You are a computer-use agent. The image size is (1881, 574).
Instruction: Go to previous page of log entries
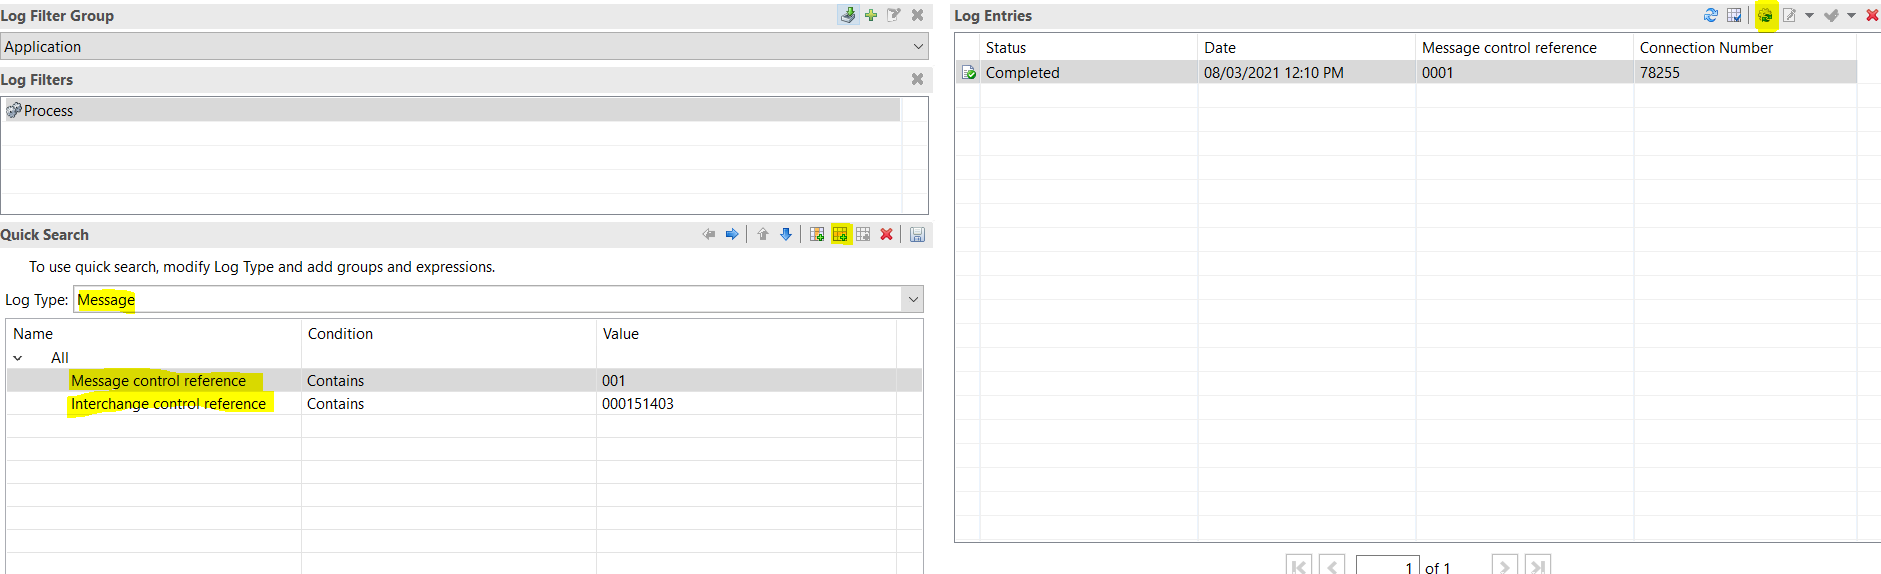click(x=1332, y=565)
